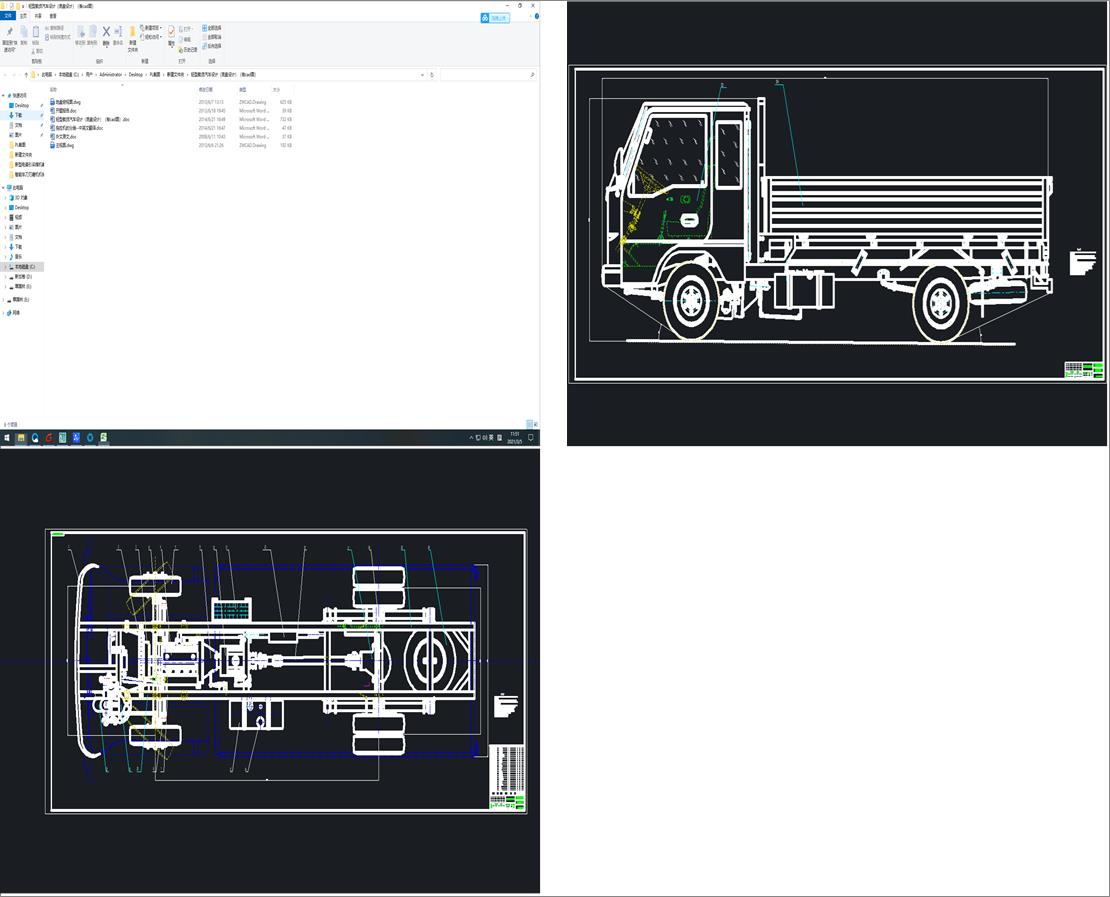This screenshot has height=897, width=1110.
Task: Click the Name column header
Action: [x=53, y=90]
